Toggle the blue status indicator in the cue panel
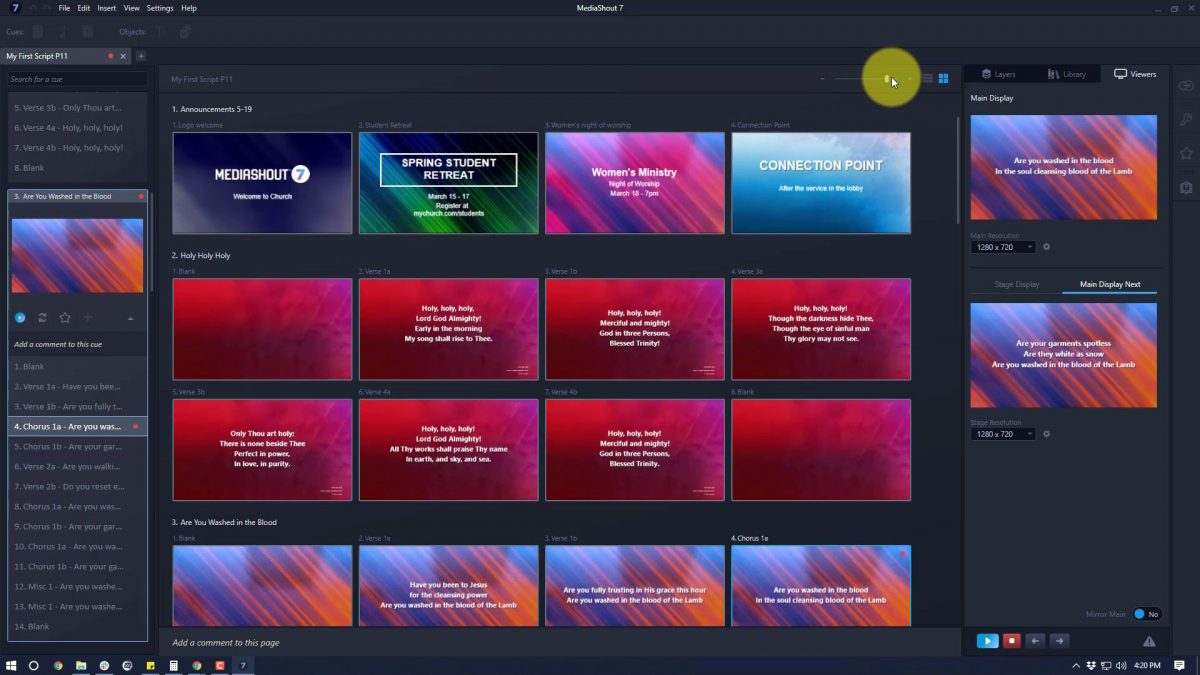The width and height of the screenshot is (1200, 675). click(x=21, y=317)
